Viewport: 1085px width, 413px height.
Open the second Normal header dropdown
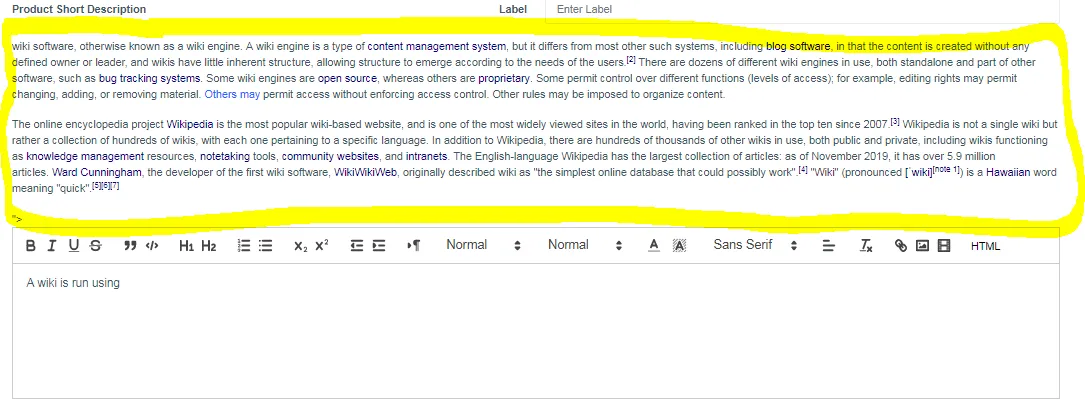point(585,245)
